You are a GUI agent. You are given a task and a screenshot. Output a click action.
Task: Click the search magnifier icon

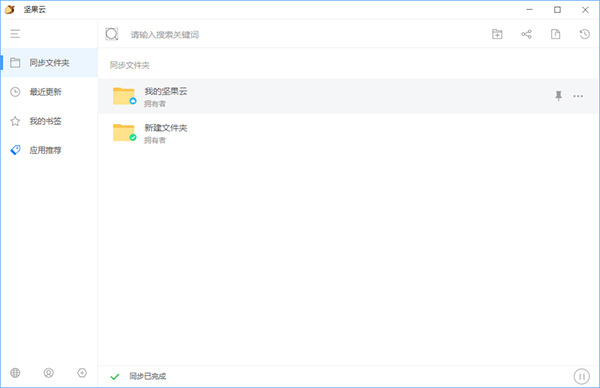112,34
